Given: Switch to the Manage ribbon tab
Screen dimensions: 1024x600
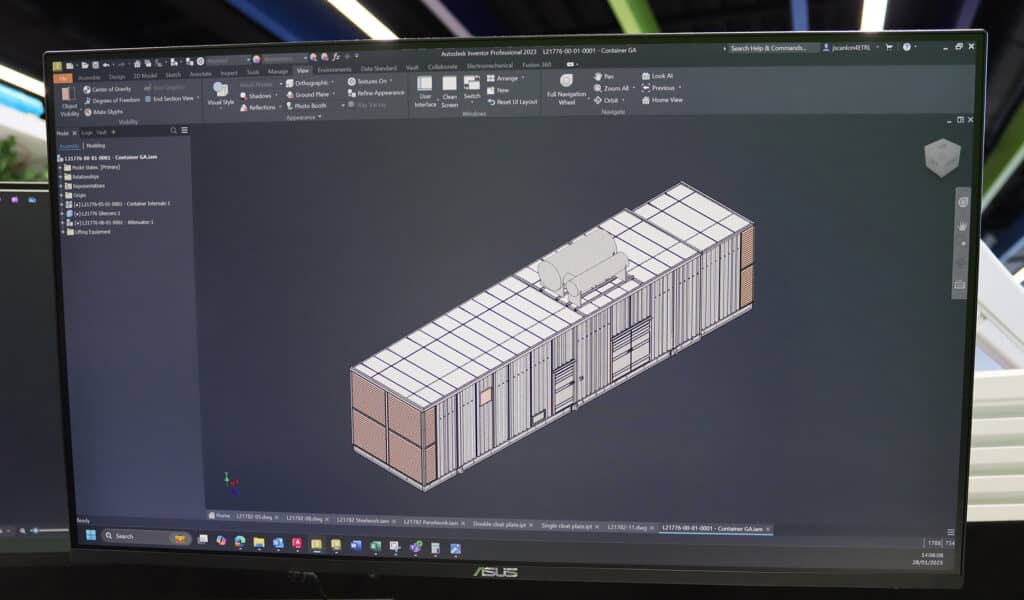Looking at the screenshot, I should click(278, 71).
